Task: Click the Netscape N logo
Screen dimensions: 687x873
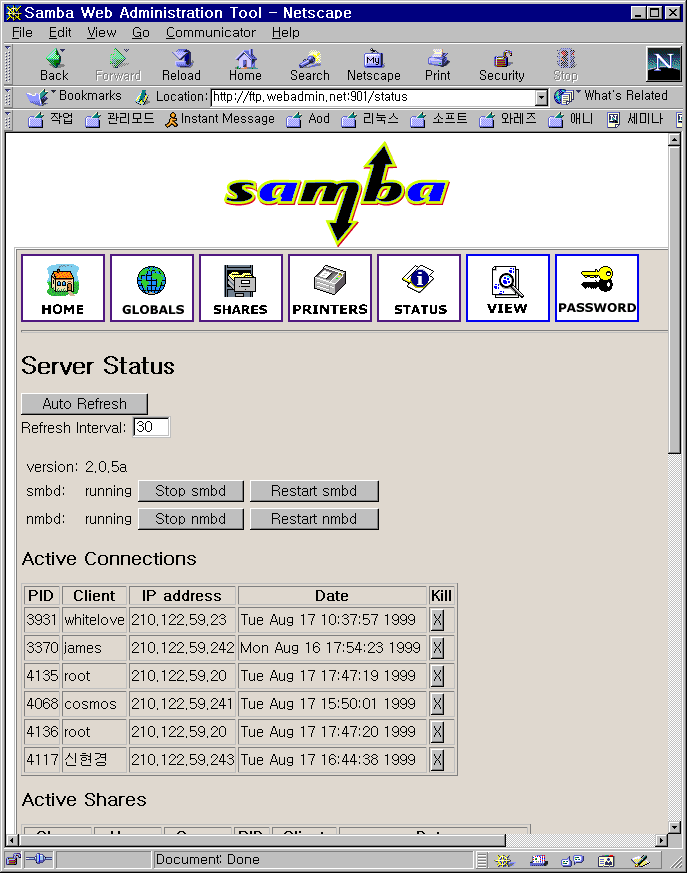Action: [664, 64]
